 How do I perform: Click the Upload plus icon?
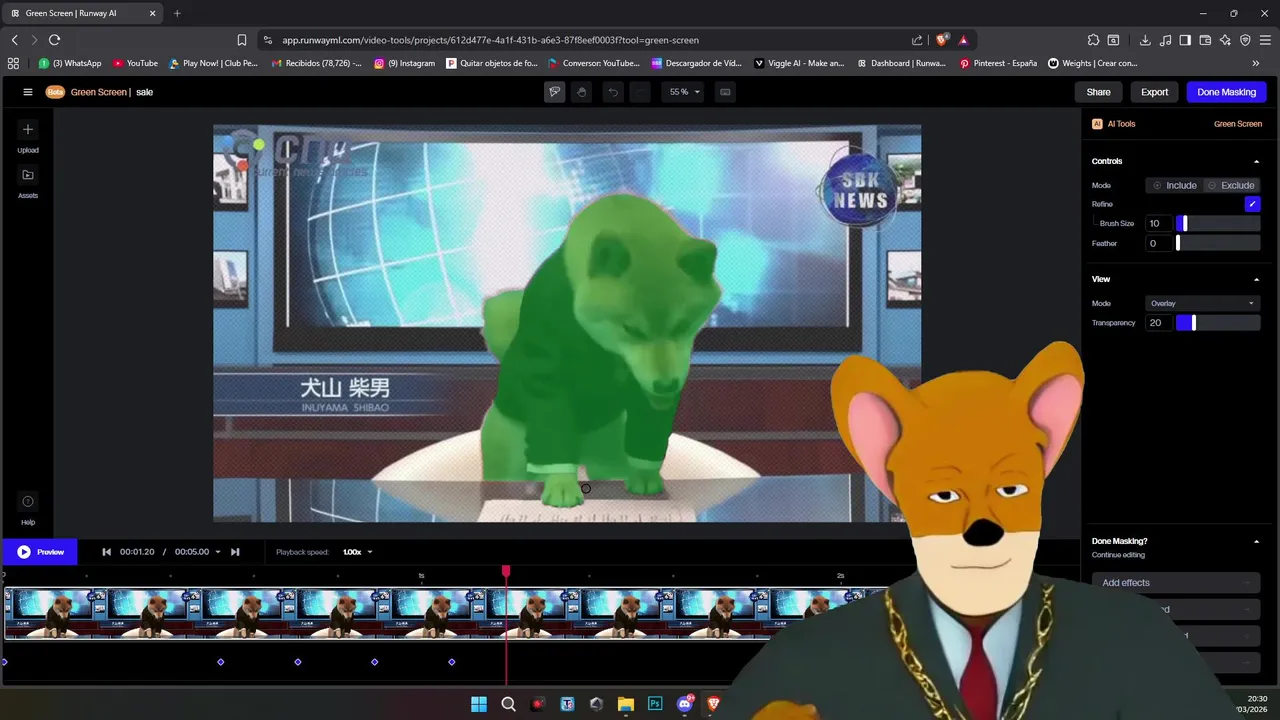tap(28, 129)
